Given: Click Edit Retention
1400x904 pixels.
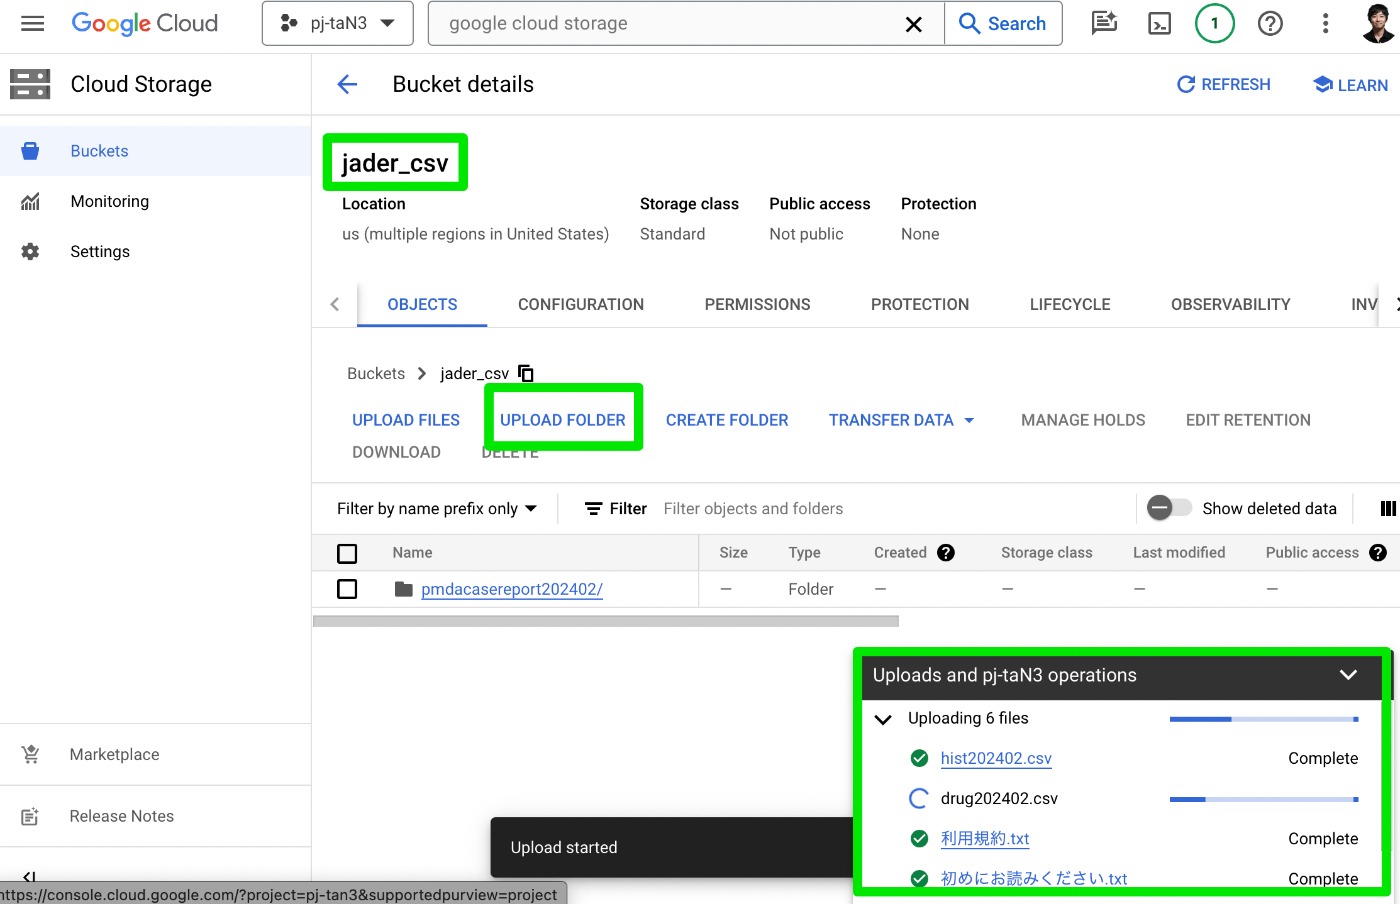Looking at the screenshot, I should click(1248, 420).
